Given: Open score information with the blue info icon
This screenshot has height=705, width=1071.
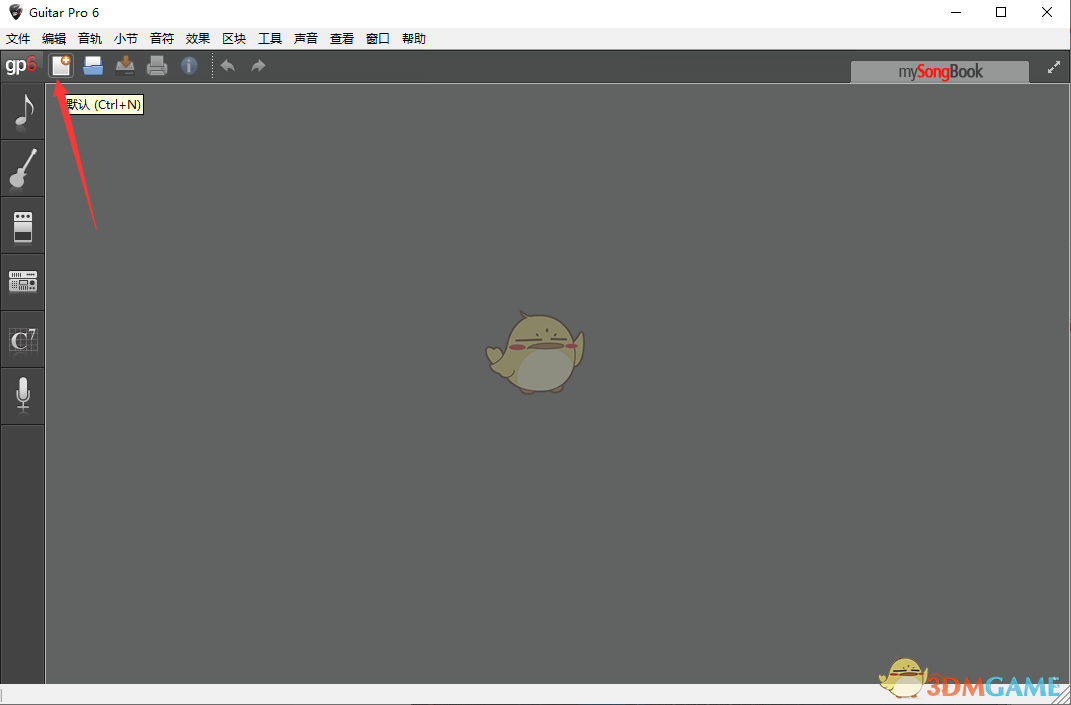Looking at the screenshot, I should (x=189, y=66).
